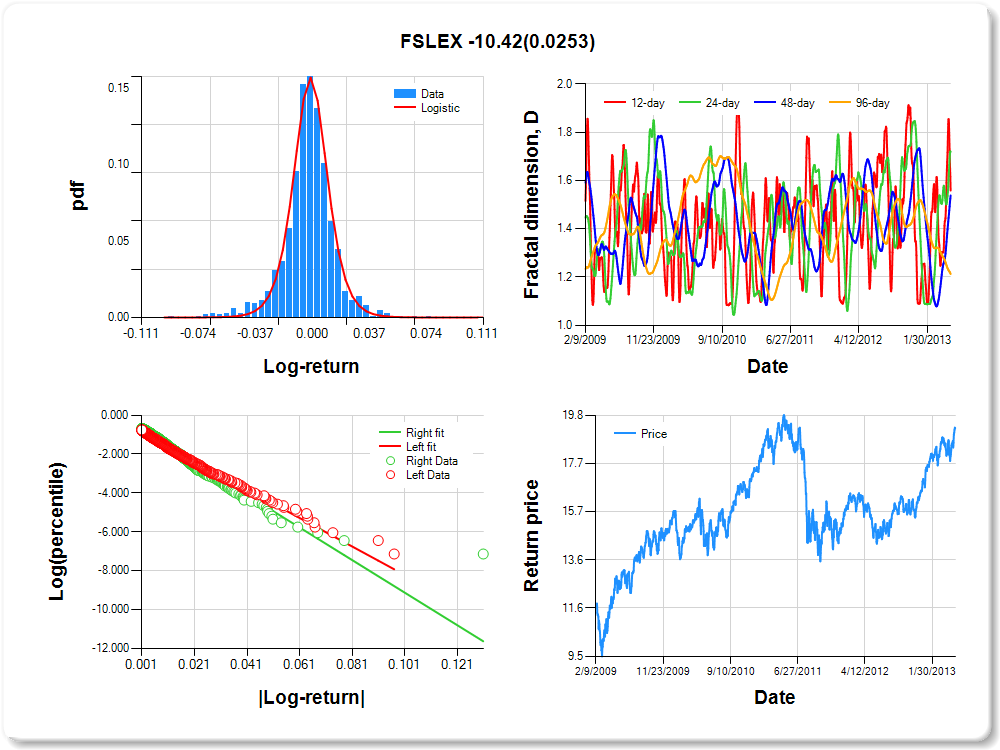Click the -10.000 tick on Log(percentile) axis

pyautogui.click(x=111, y=609)
